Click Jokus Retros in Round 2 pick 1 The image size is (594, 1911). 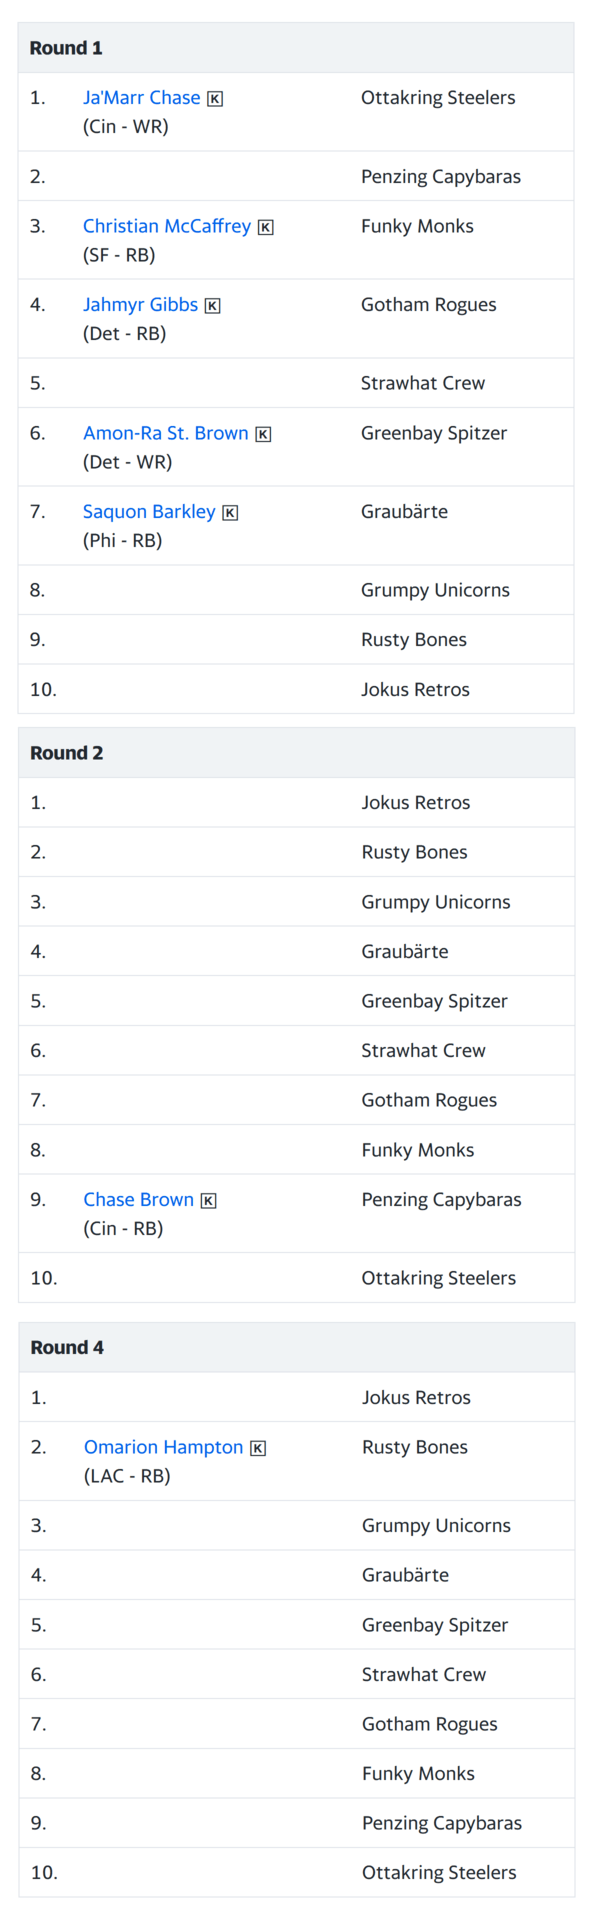415,803
